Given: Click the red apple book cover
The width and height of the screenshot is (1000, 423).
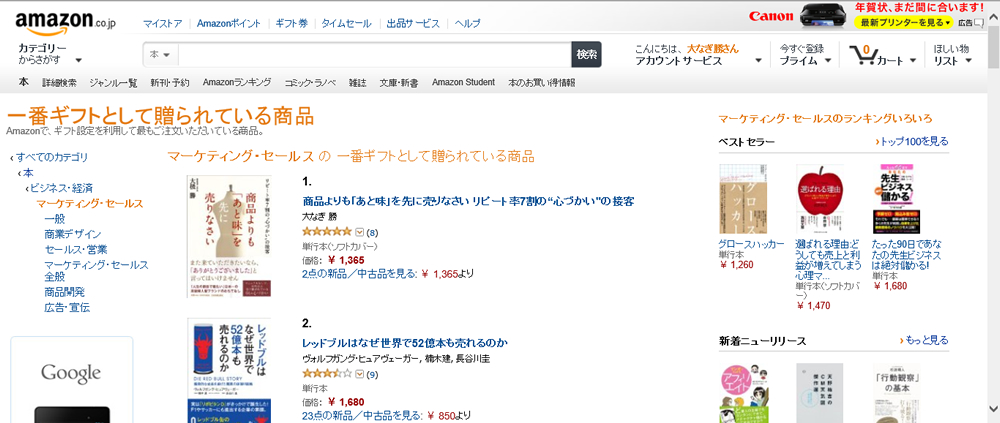Looking at the screenshot, I should (x=820, y=198).
